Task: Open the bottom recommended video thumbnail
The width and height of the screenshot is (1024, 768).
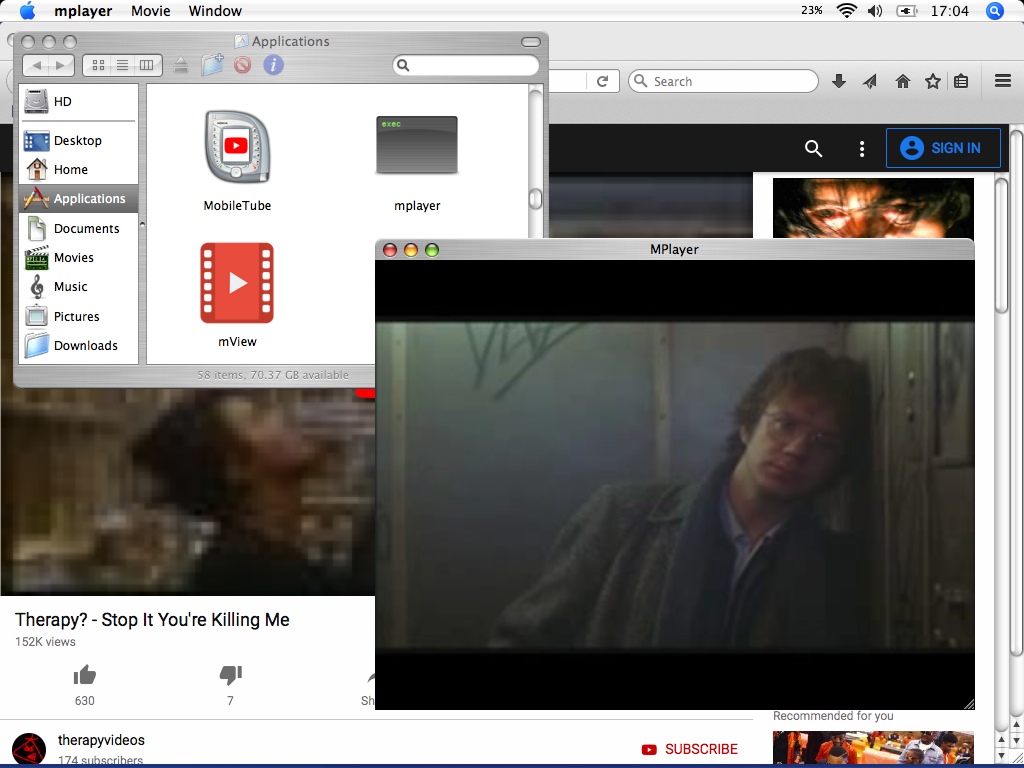Action: point(873,748)
